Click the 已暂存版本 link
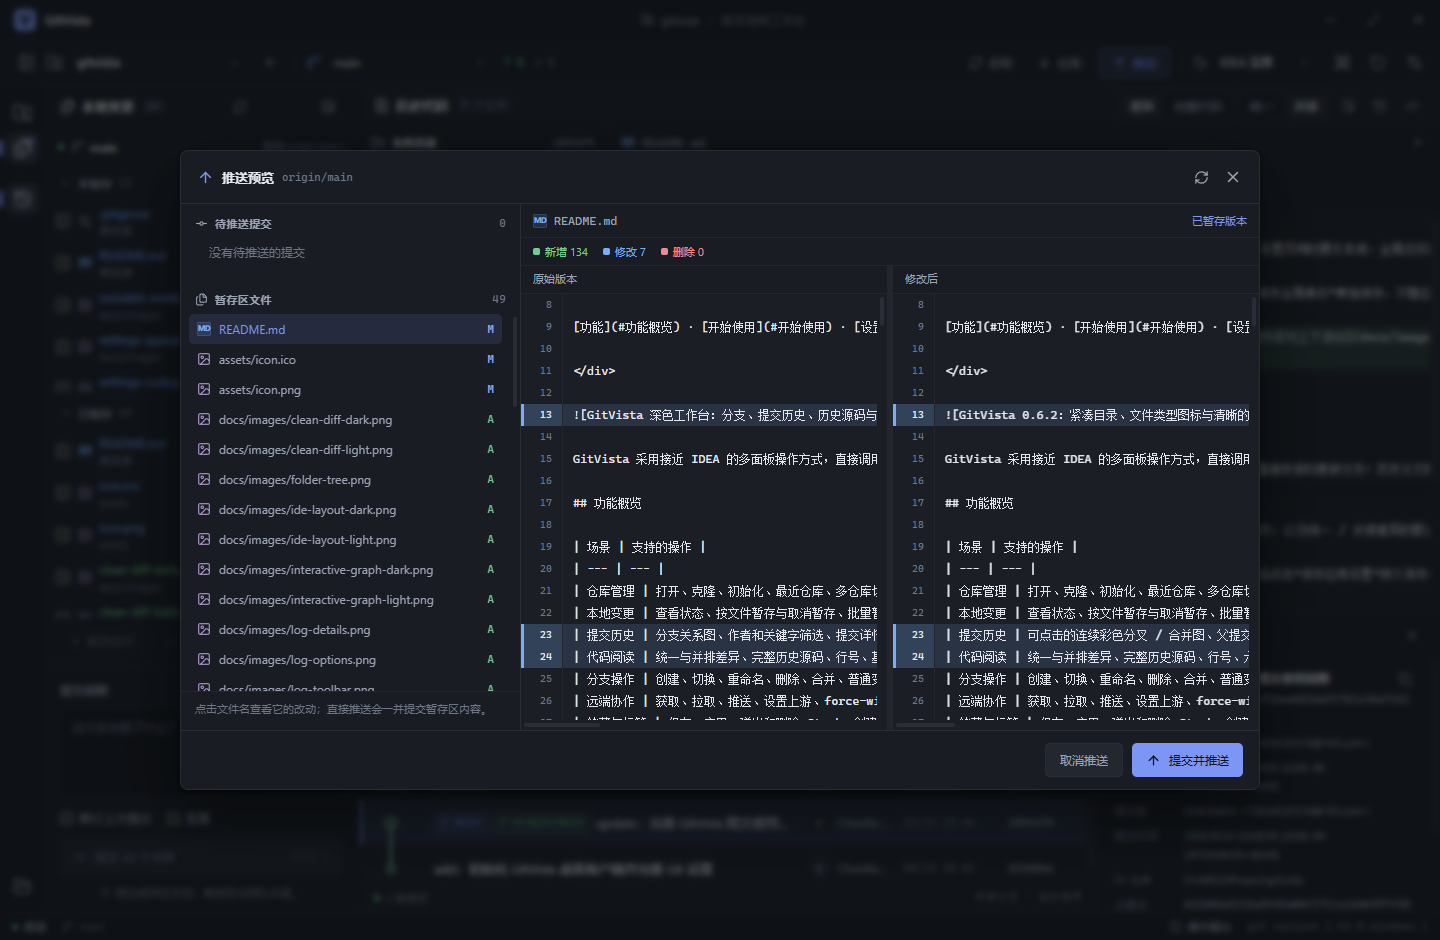The image size is (1440, 940). point(1219,221)
